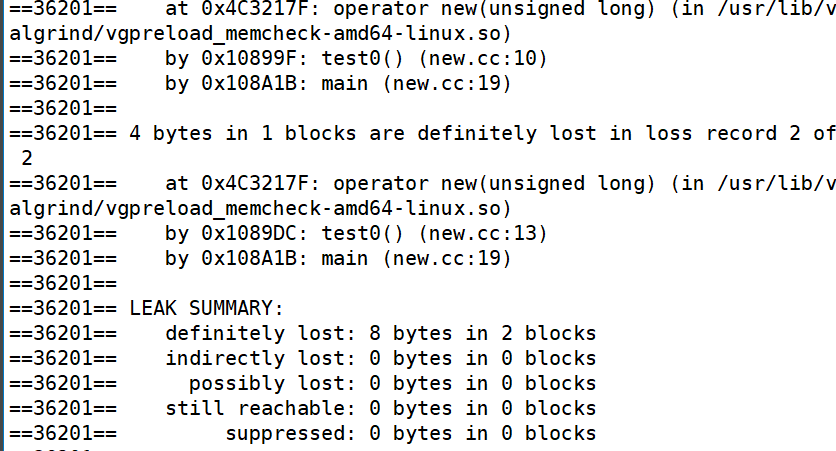Click the 'possibly lost:' summary label

pyautogui.click(x=272, y=384)
